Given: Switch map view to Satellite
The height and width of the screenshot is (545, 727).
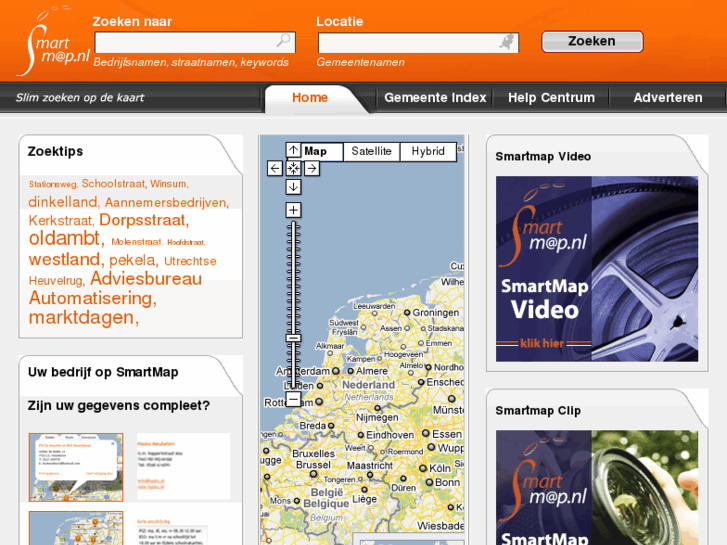Looking at the screenshot, I should click(x=371, y=152).
